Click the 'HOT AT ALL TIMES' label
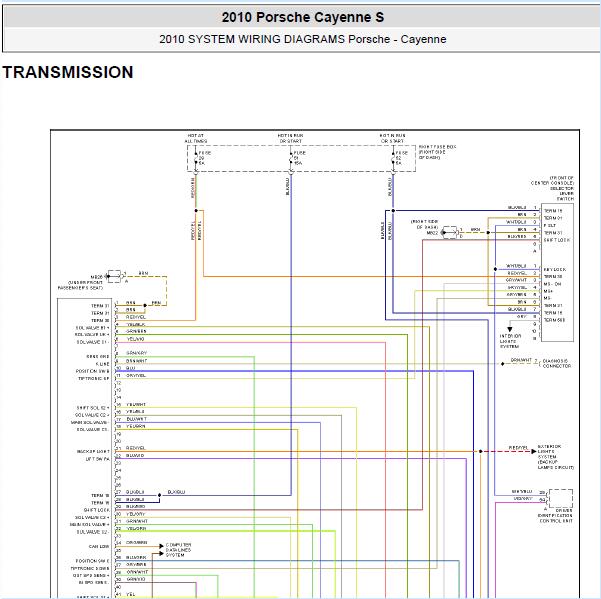Screen dimensions: 601x599 (195, 137)
